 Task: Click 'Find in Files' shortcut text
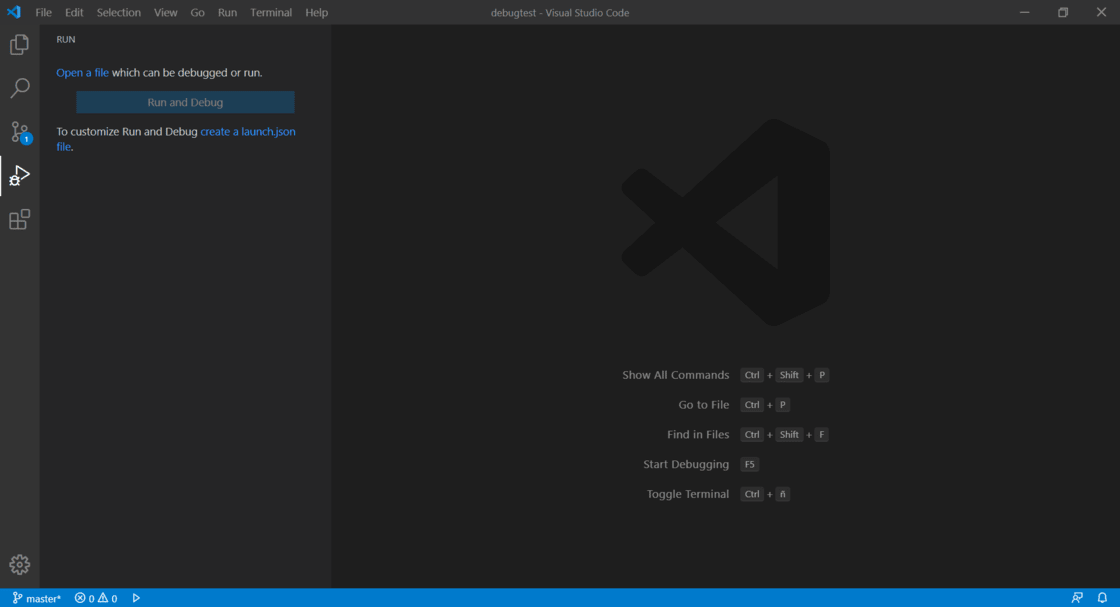coord(698,434)
